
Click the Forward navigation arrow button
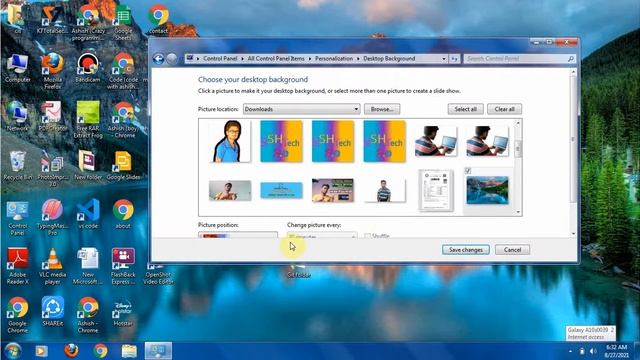172,59
